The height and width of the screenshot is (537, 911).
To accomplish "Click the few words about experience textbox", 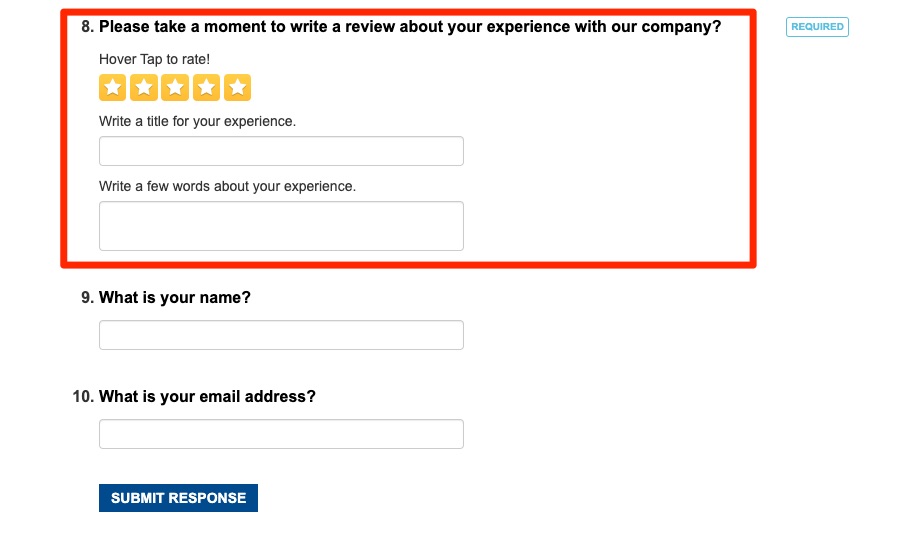I will (281, 226).
